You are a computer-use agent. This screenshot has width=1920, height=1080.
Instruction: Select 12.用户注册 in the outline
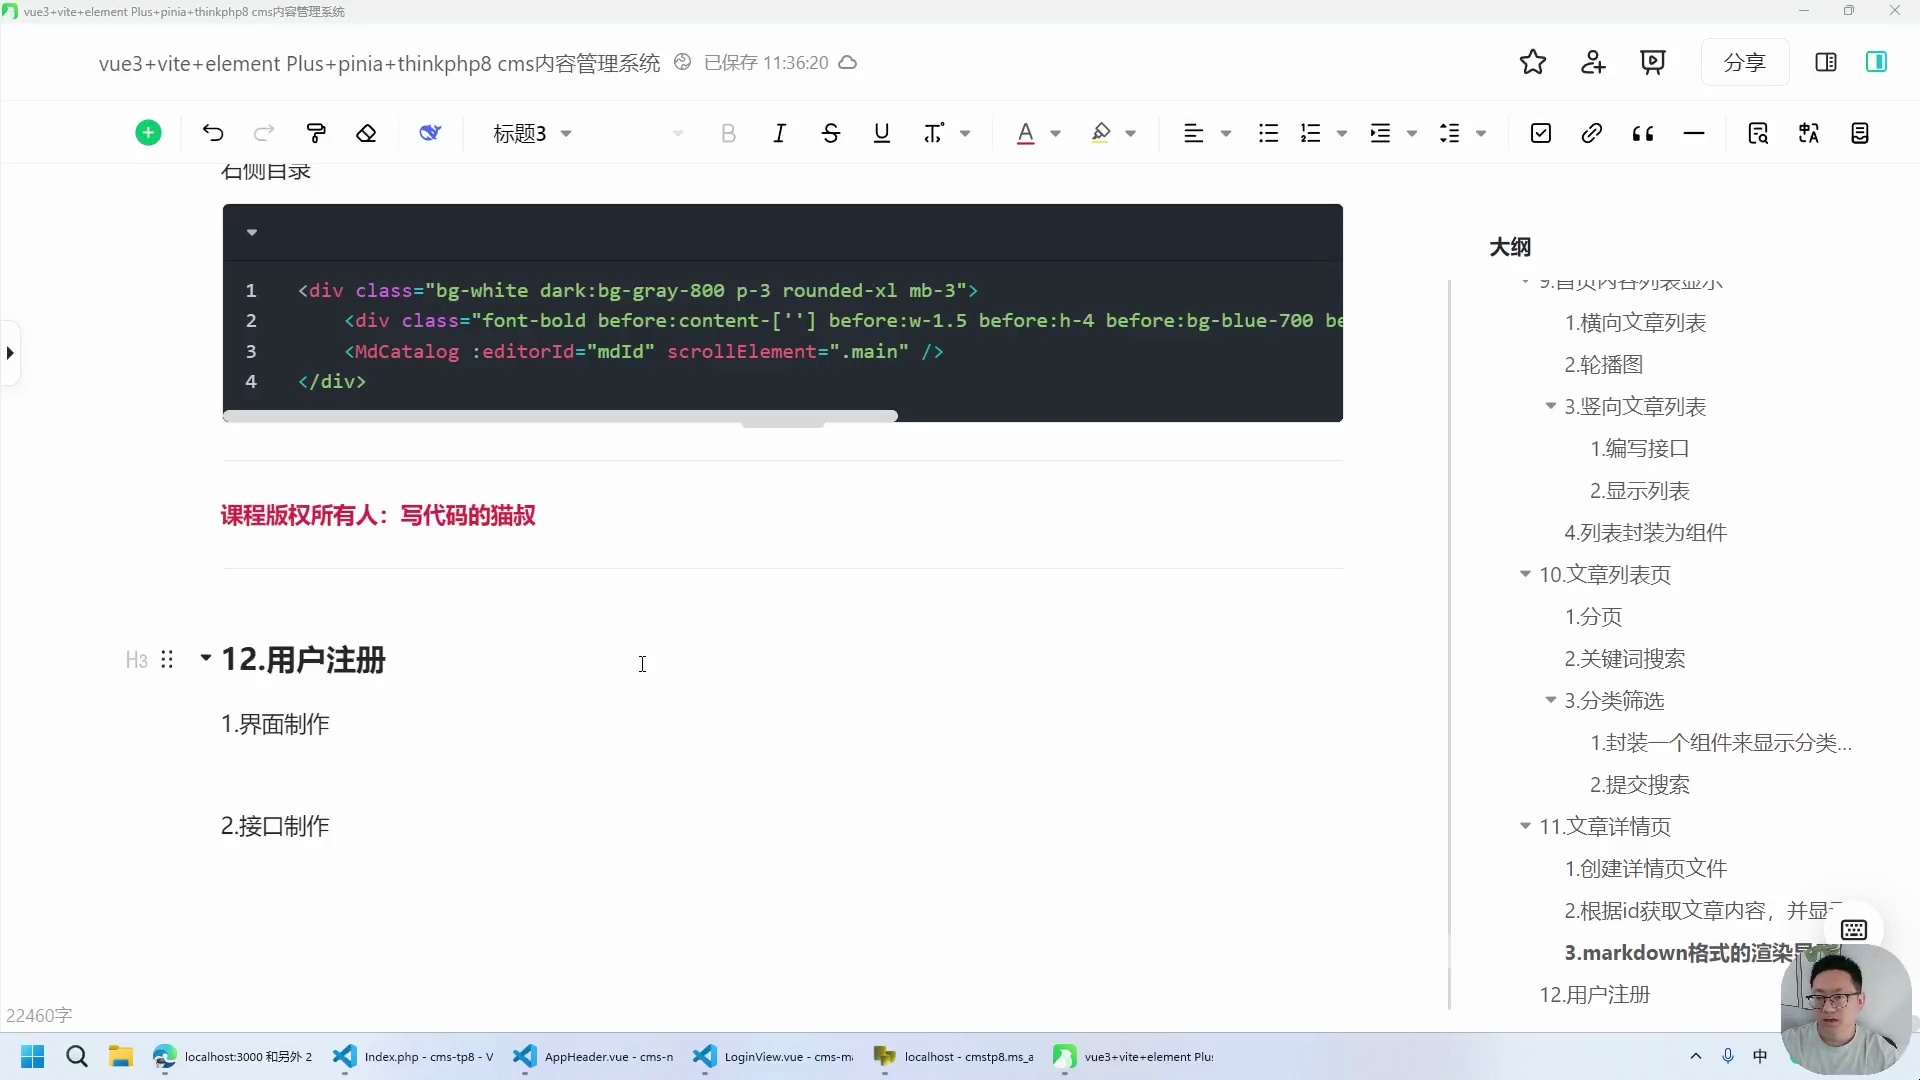pyautogui.click(x=1595, y=995)
